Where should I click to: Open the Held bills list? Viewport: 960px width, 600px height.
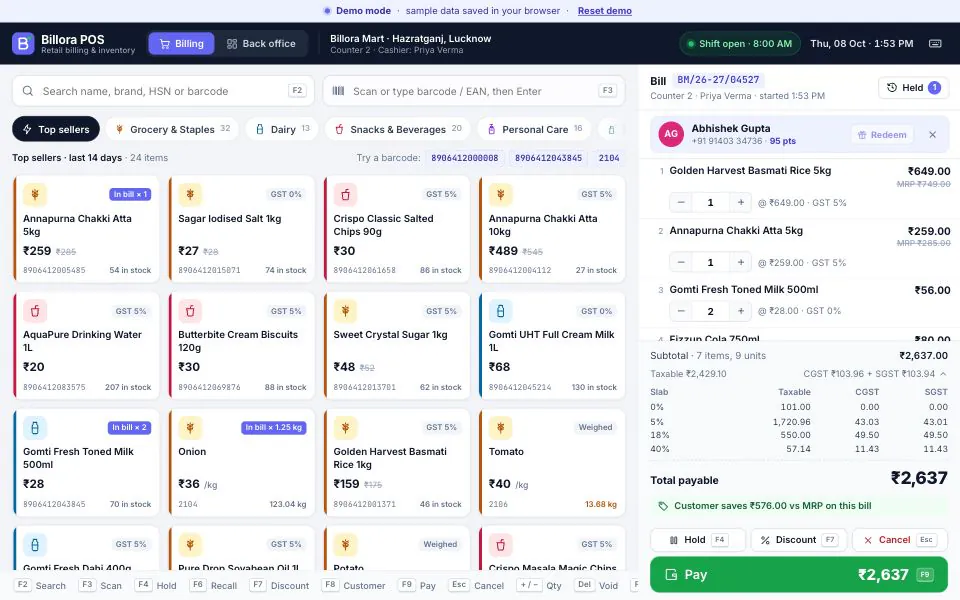(x=913, y=88)
